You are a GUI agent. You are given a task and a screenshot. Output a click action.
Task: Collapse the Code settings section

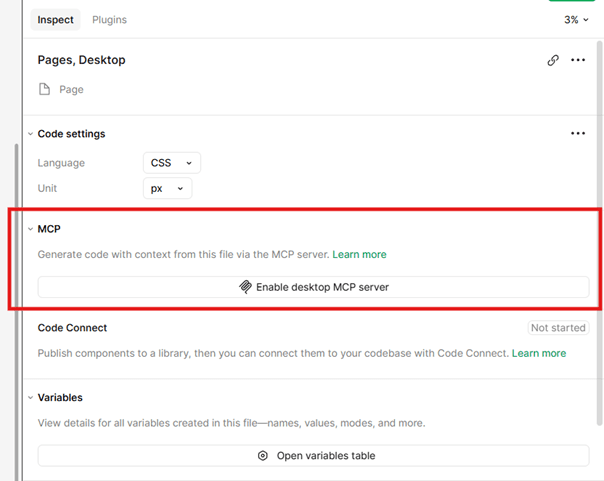tap(30, 134)
